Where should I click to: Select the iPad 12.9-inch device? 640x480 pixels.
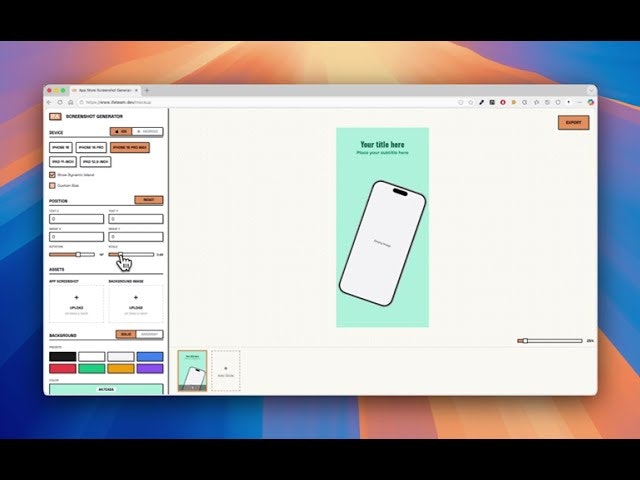coord(96,162)
